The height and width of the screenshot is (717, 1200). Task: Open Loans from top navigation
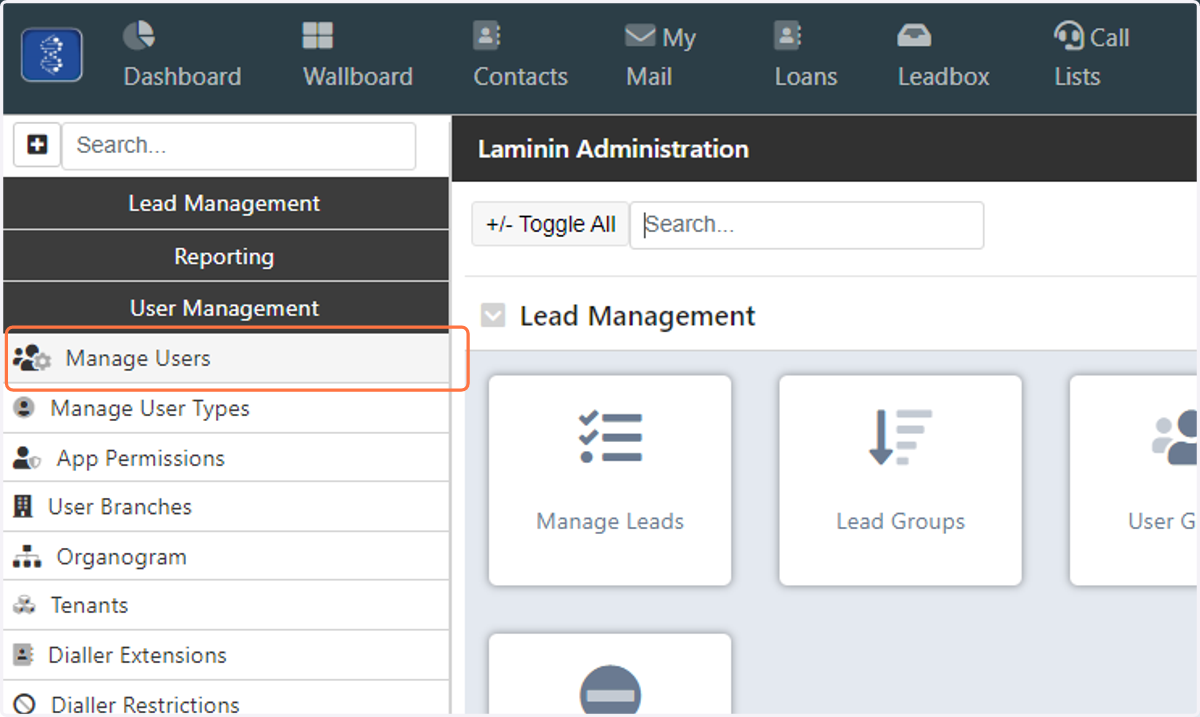pos(805,57)
